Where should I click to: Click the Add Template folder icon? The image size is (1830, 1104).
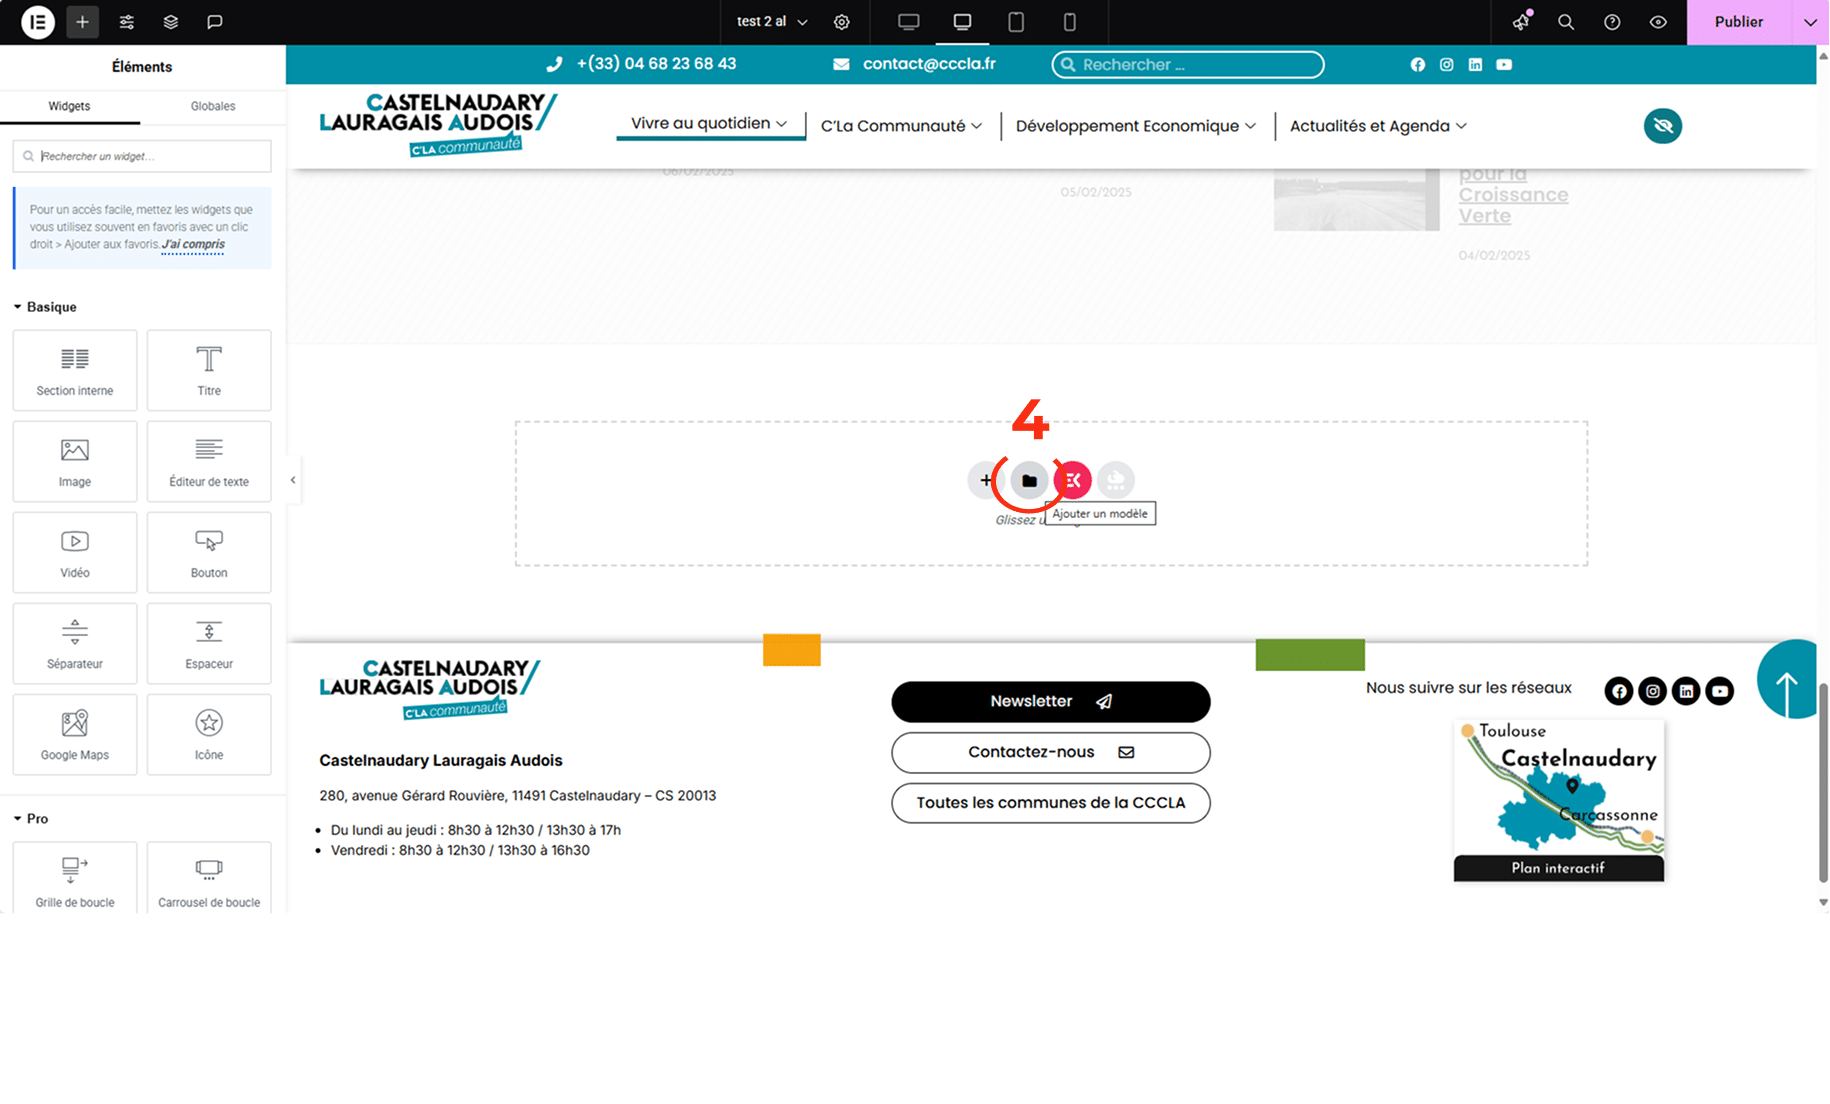click(1029, 481)
